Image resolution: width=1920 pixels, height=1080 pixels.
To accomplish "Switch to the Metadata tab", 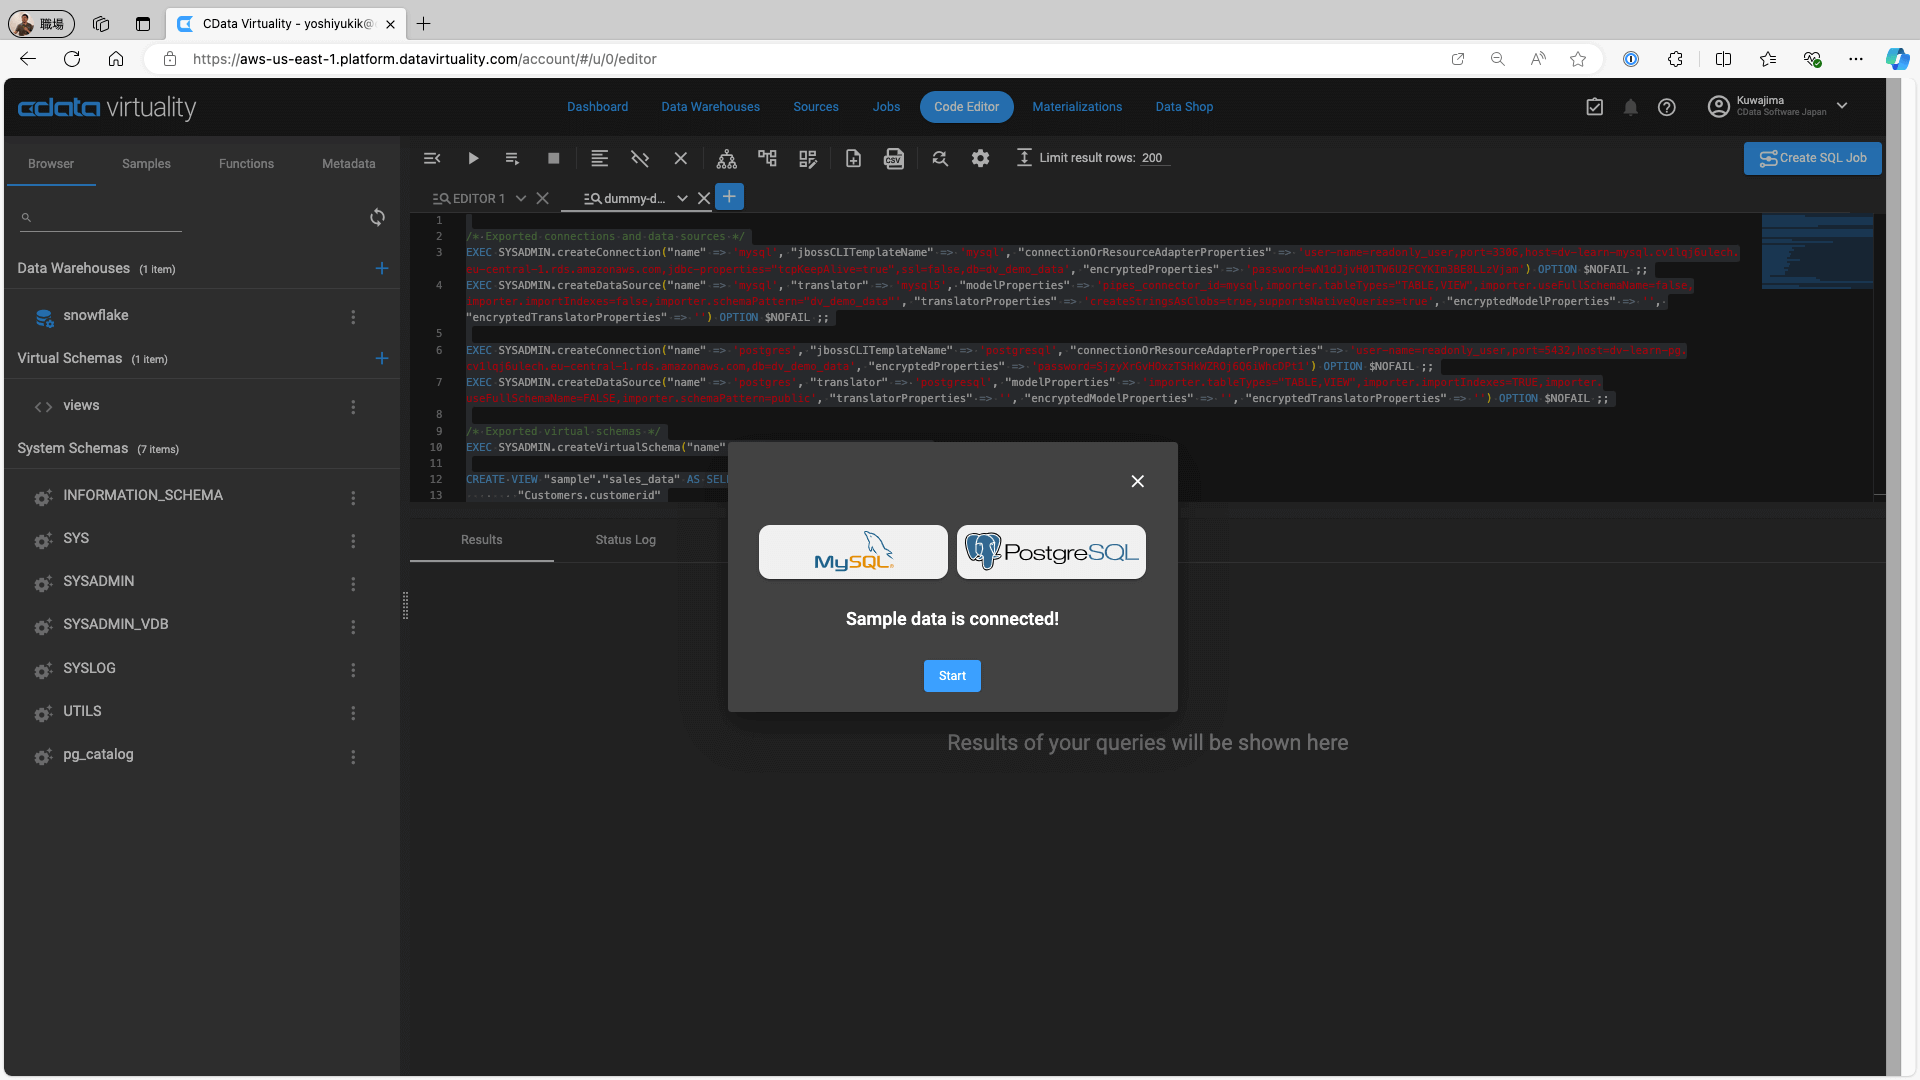I will pos(349,164).
